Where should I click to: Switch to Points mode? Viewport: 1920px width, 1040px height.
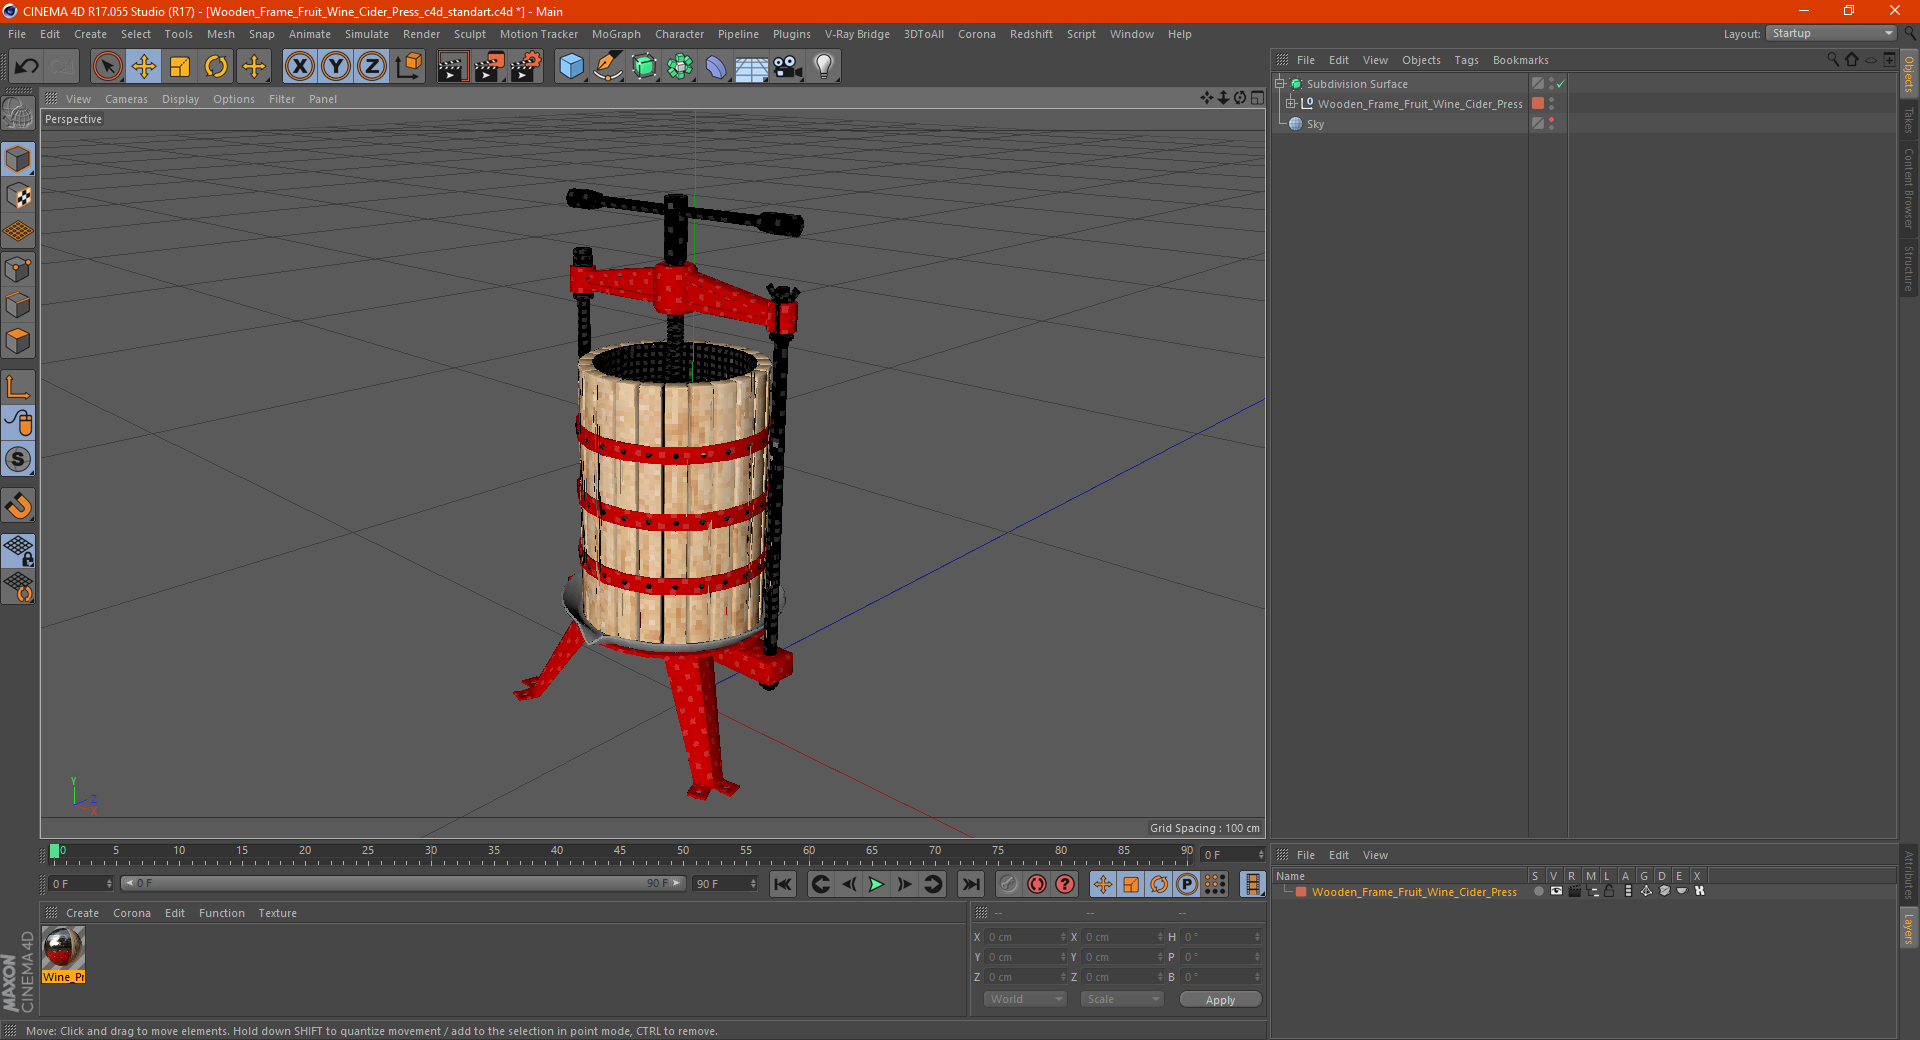[x=18, y=269]
